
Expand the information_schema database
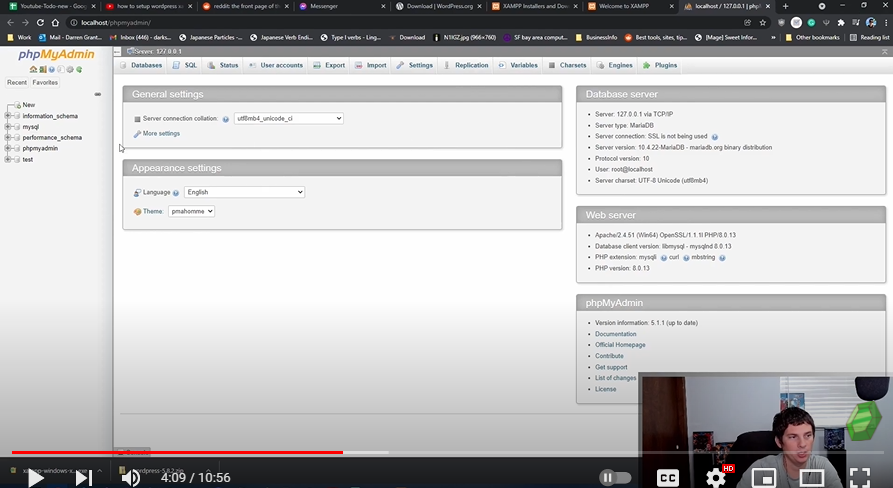[x=8, y=116]
